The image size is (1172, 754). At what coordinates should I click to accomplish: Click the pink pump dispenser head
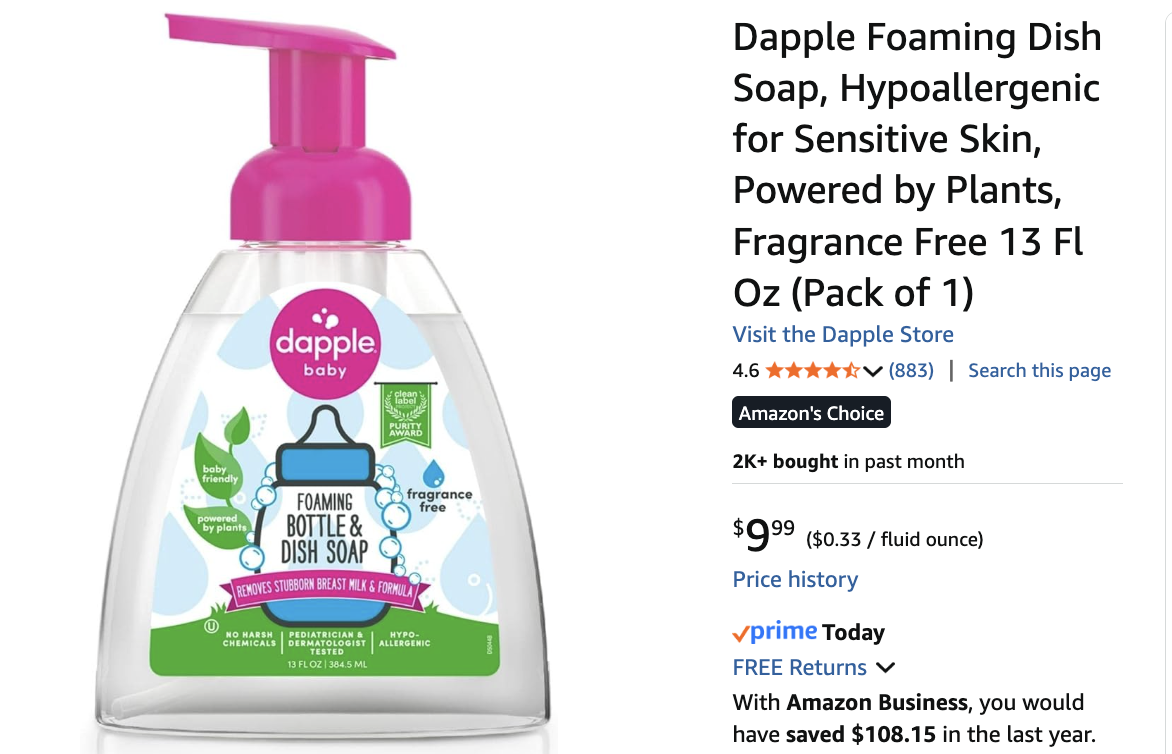click(x=304, y=127)
